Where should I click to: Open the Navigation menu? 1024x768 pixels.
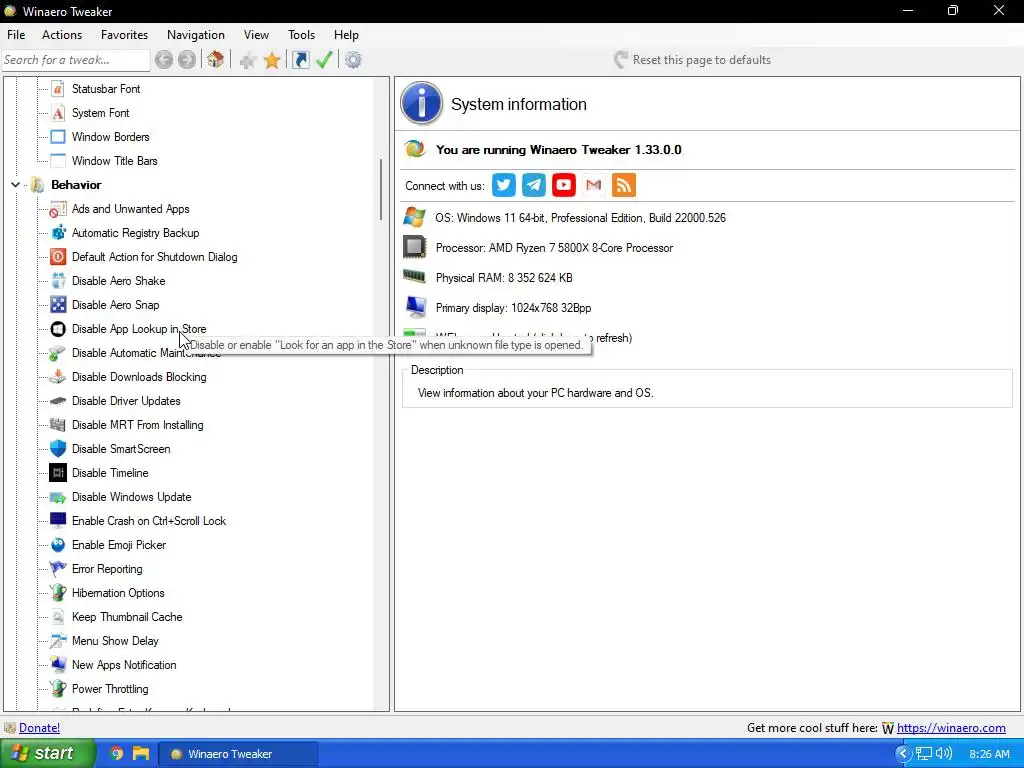(196, 35)
